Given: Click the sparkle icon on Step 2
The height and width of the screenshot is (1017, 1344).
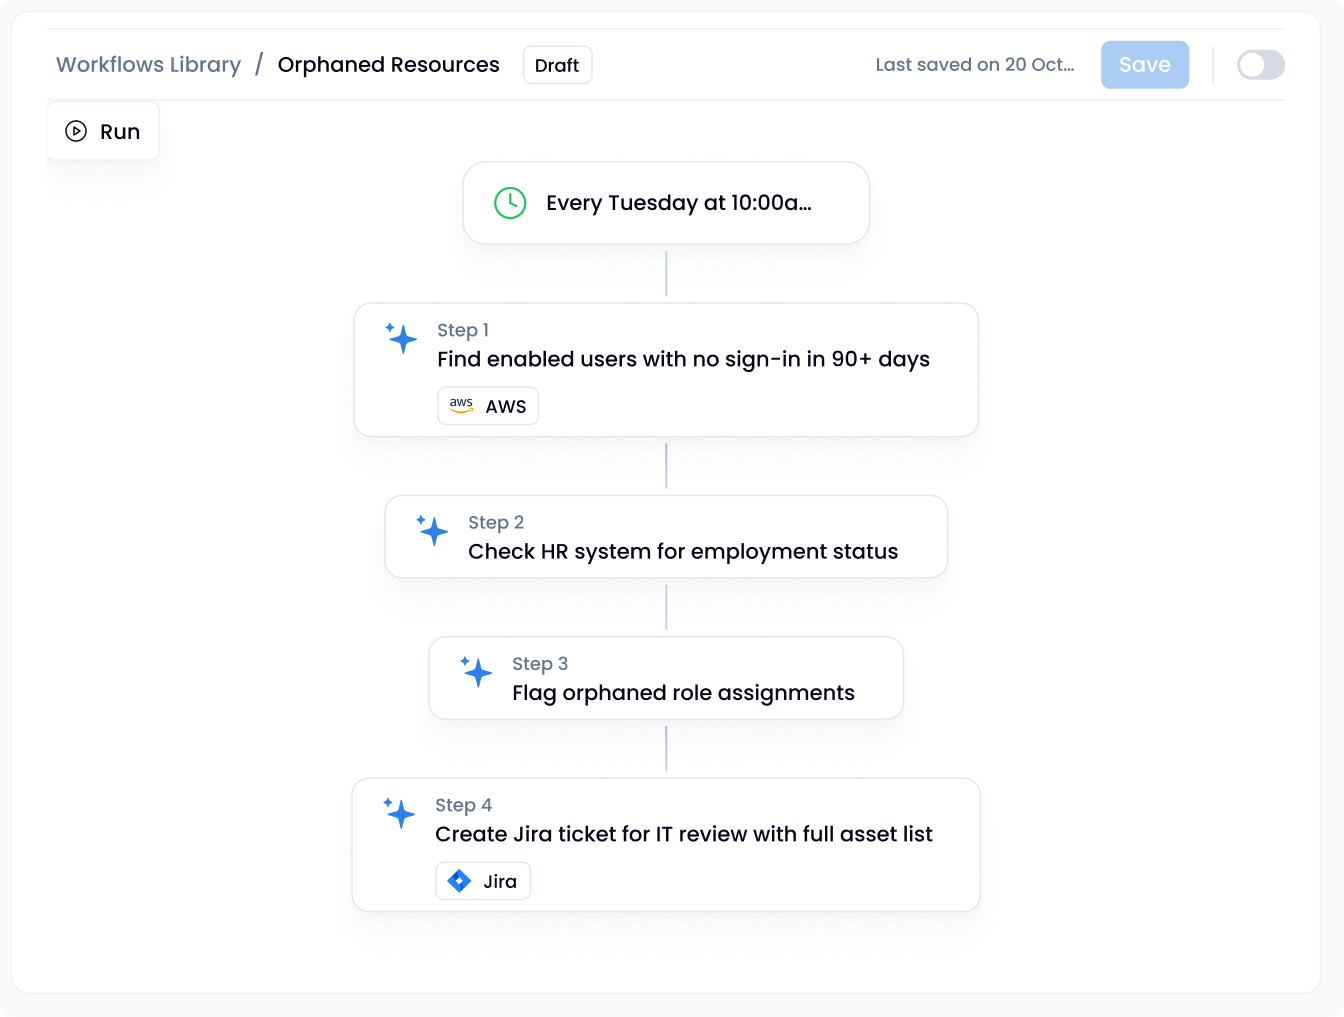Looking at the screenshot, I should click(x=432, y=530).
